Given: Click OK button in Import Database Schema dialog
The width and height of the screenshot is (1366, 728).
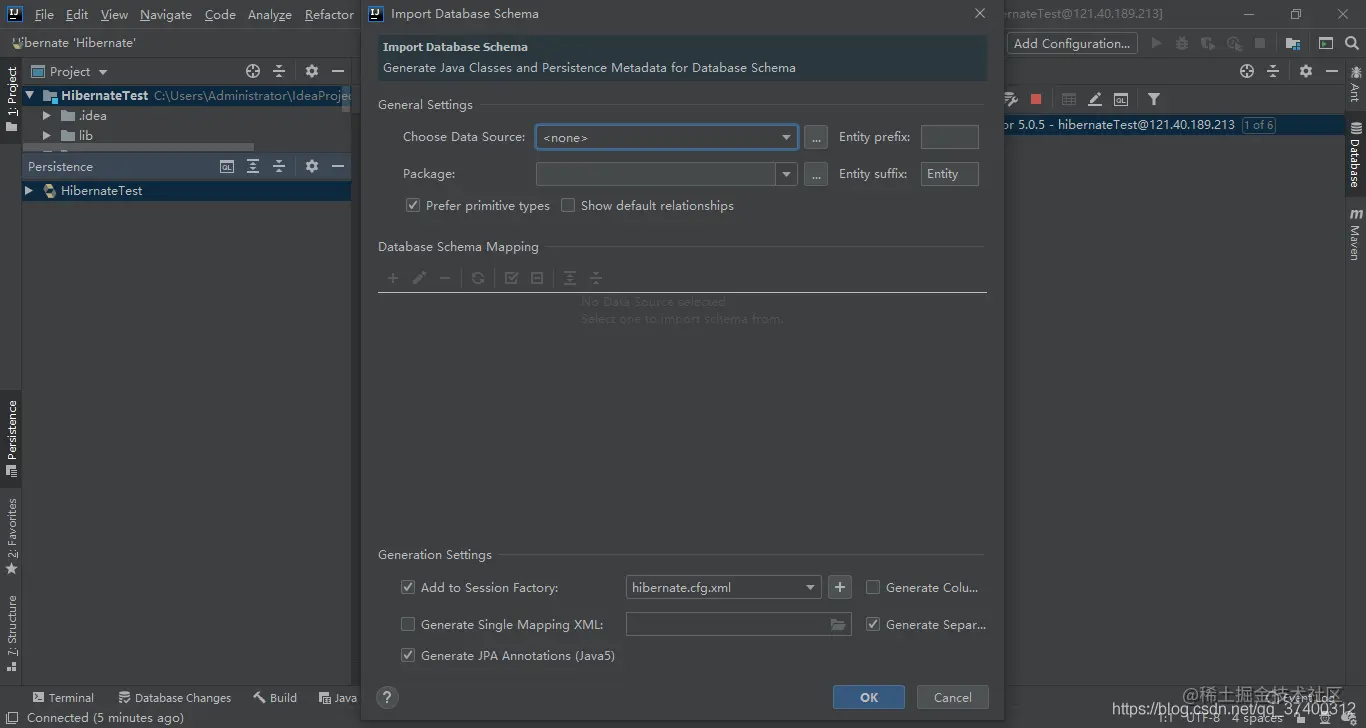Looking at the screenshot, I should (869, 697).
